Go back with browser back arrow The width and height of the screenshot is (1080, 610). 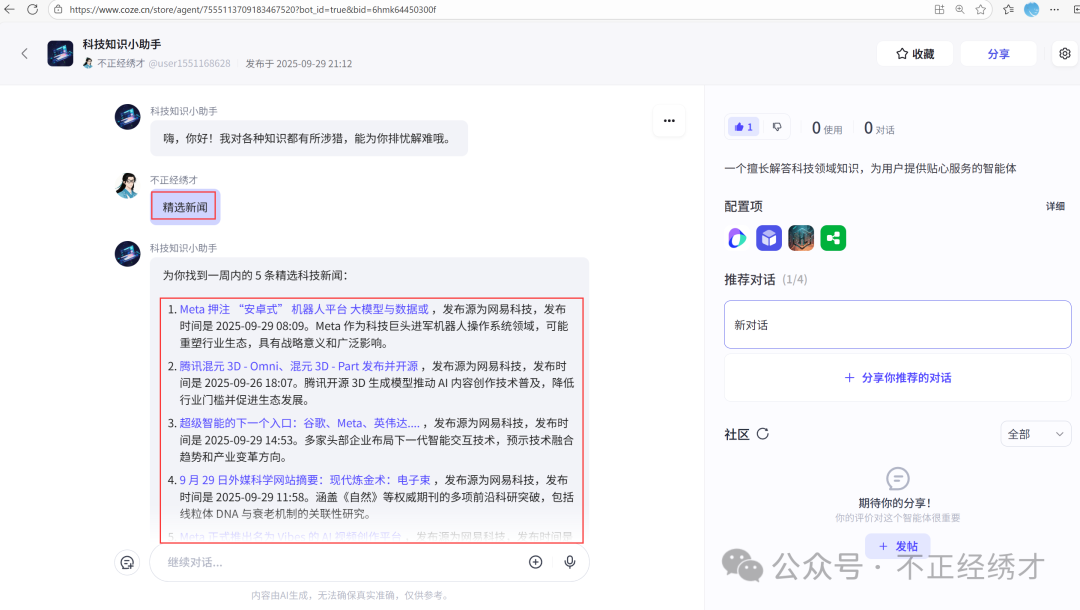pos(10,10)
